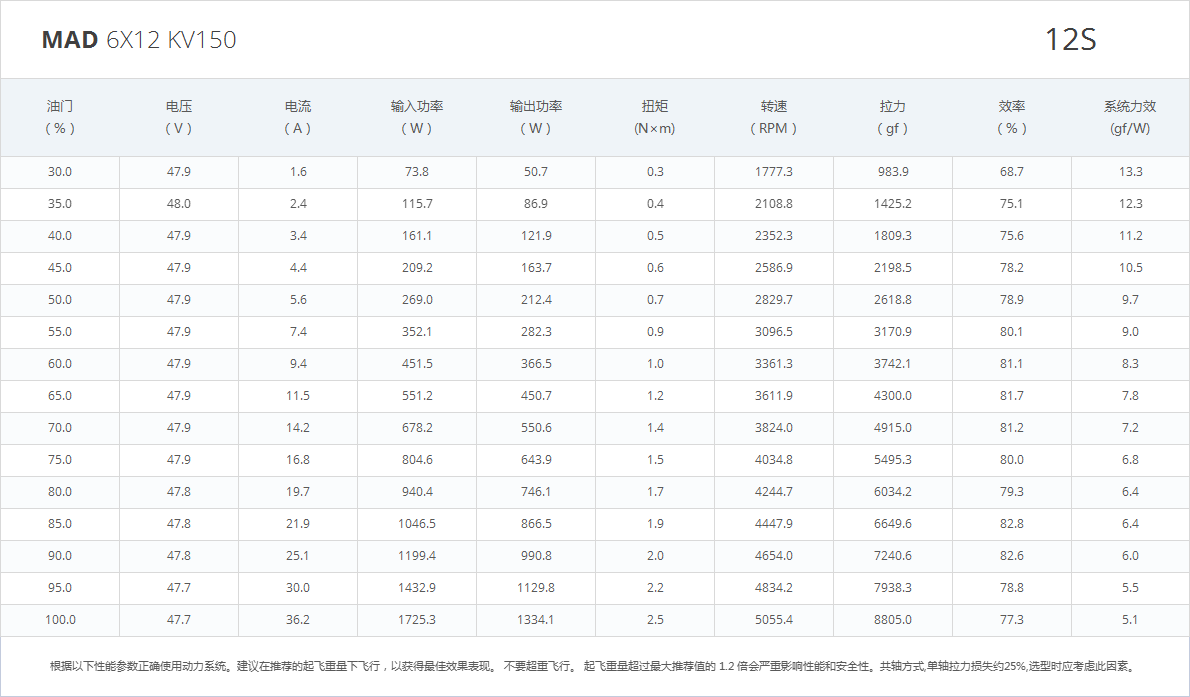Select input power "115.7"

click(x=417, y=203)
